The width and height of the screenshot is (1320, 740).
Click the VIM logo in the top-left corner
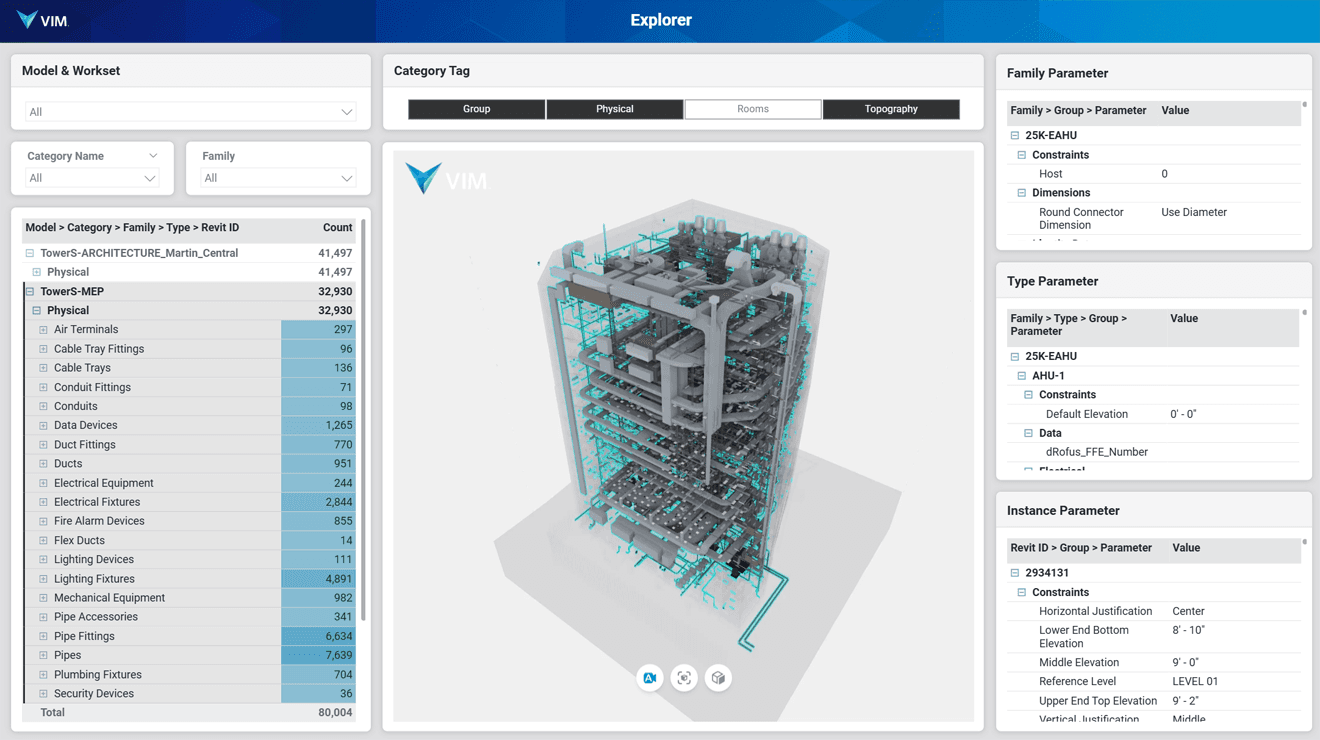[x=40, y=20]
